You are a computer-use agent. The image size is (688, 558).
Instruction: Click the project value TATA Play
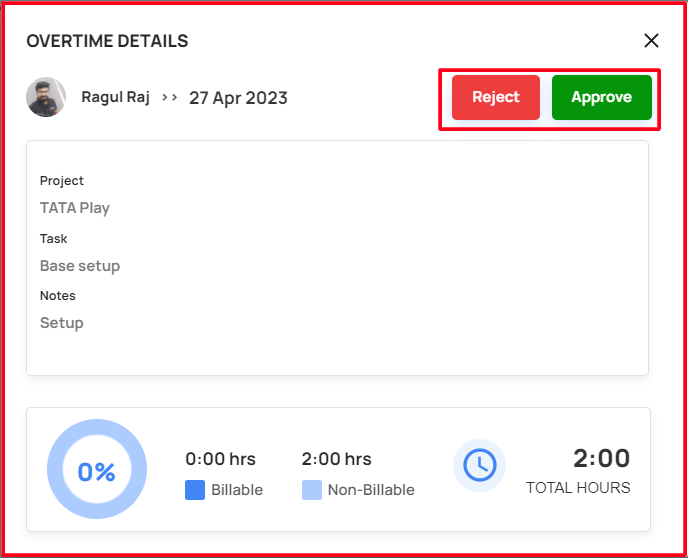[x=75, y=208]
